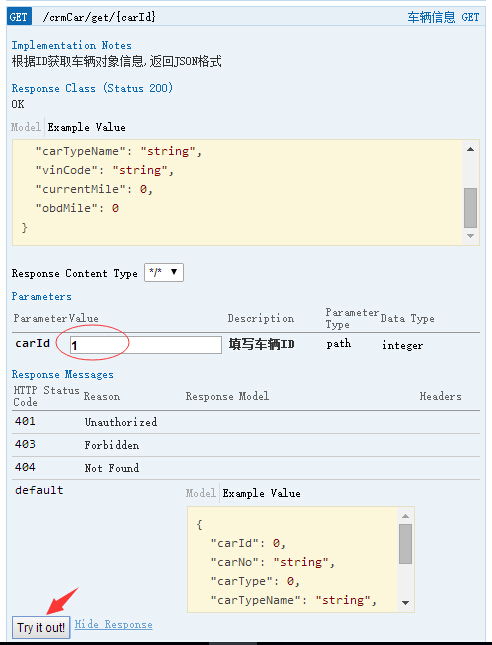Switch to the Model tab under Response Class
The image size is (492, 645).
[26, 127]
